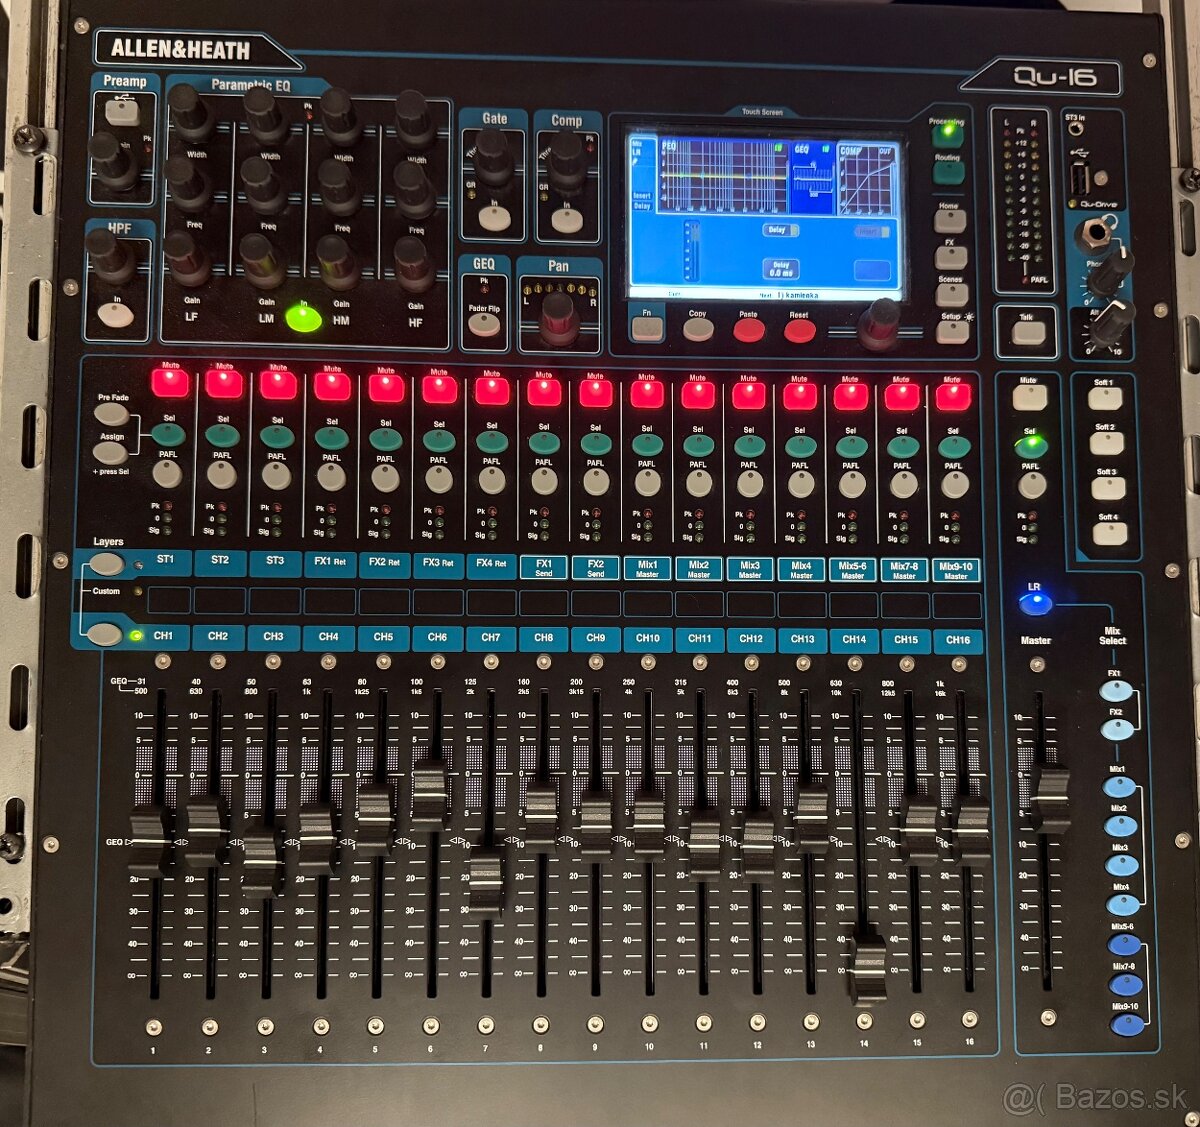Push the Processing key beside the screen
This screenshot has height=1127, width=1200.
point(947,134)
